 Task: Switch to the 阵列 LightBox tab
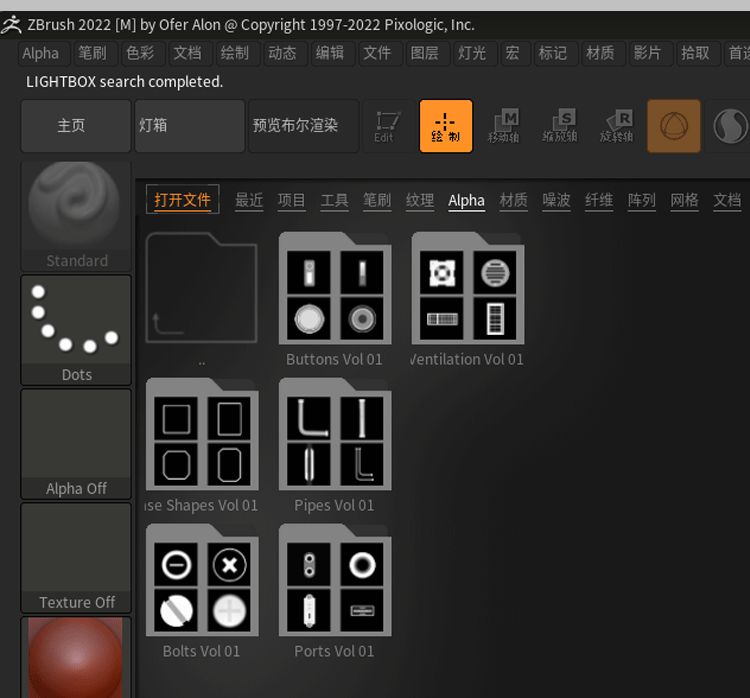tap(641, 200)
